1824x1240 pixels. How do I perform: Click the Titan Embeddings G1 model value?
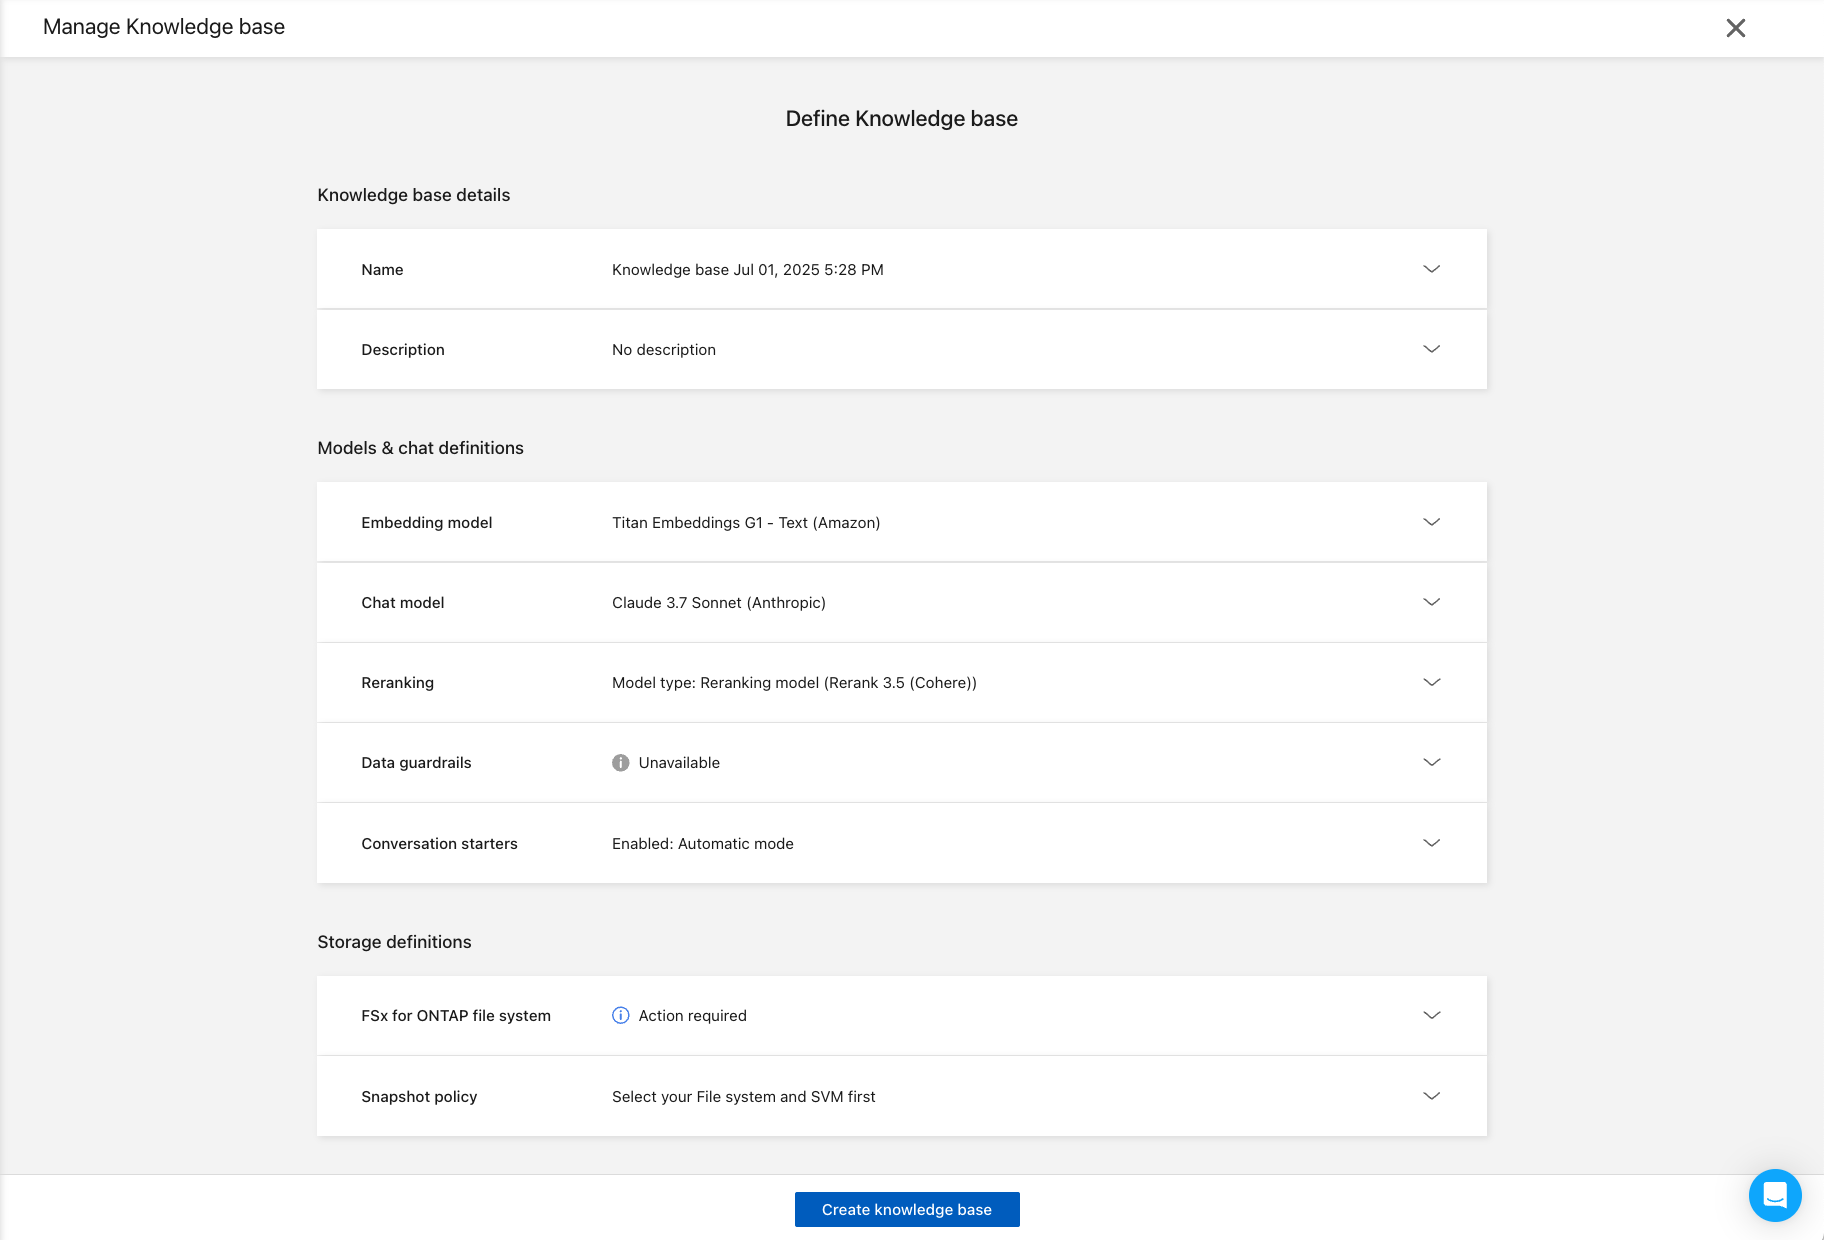[x=745, y=523]
